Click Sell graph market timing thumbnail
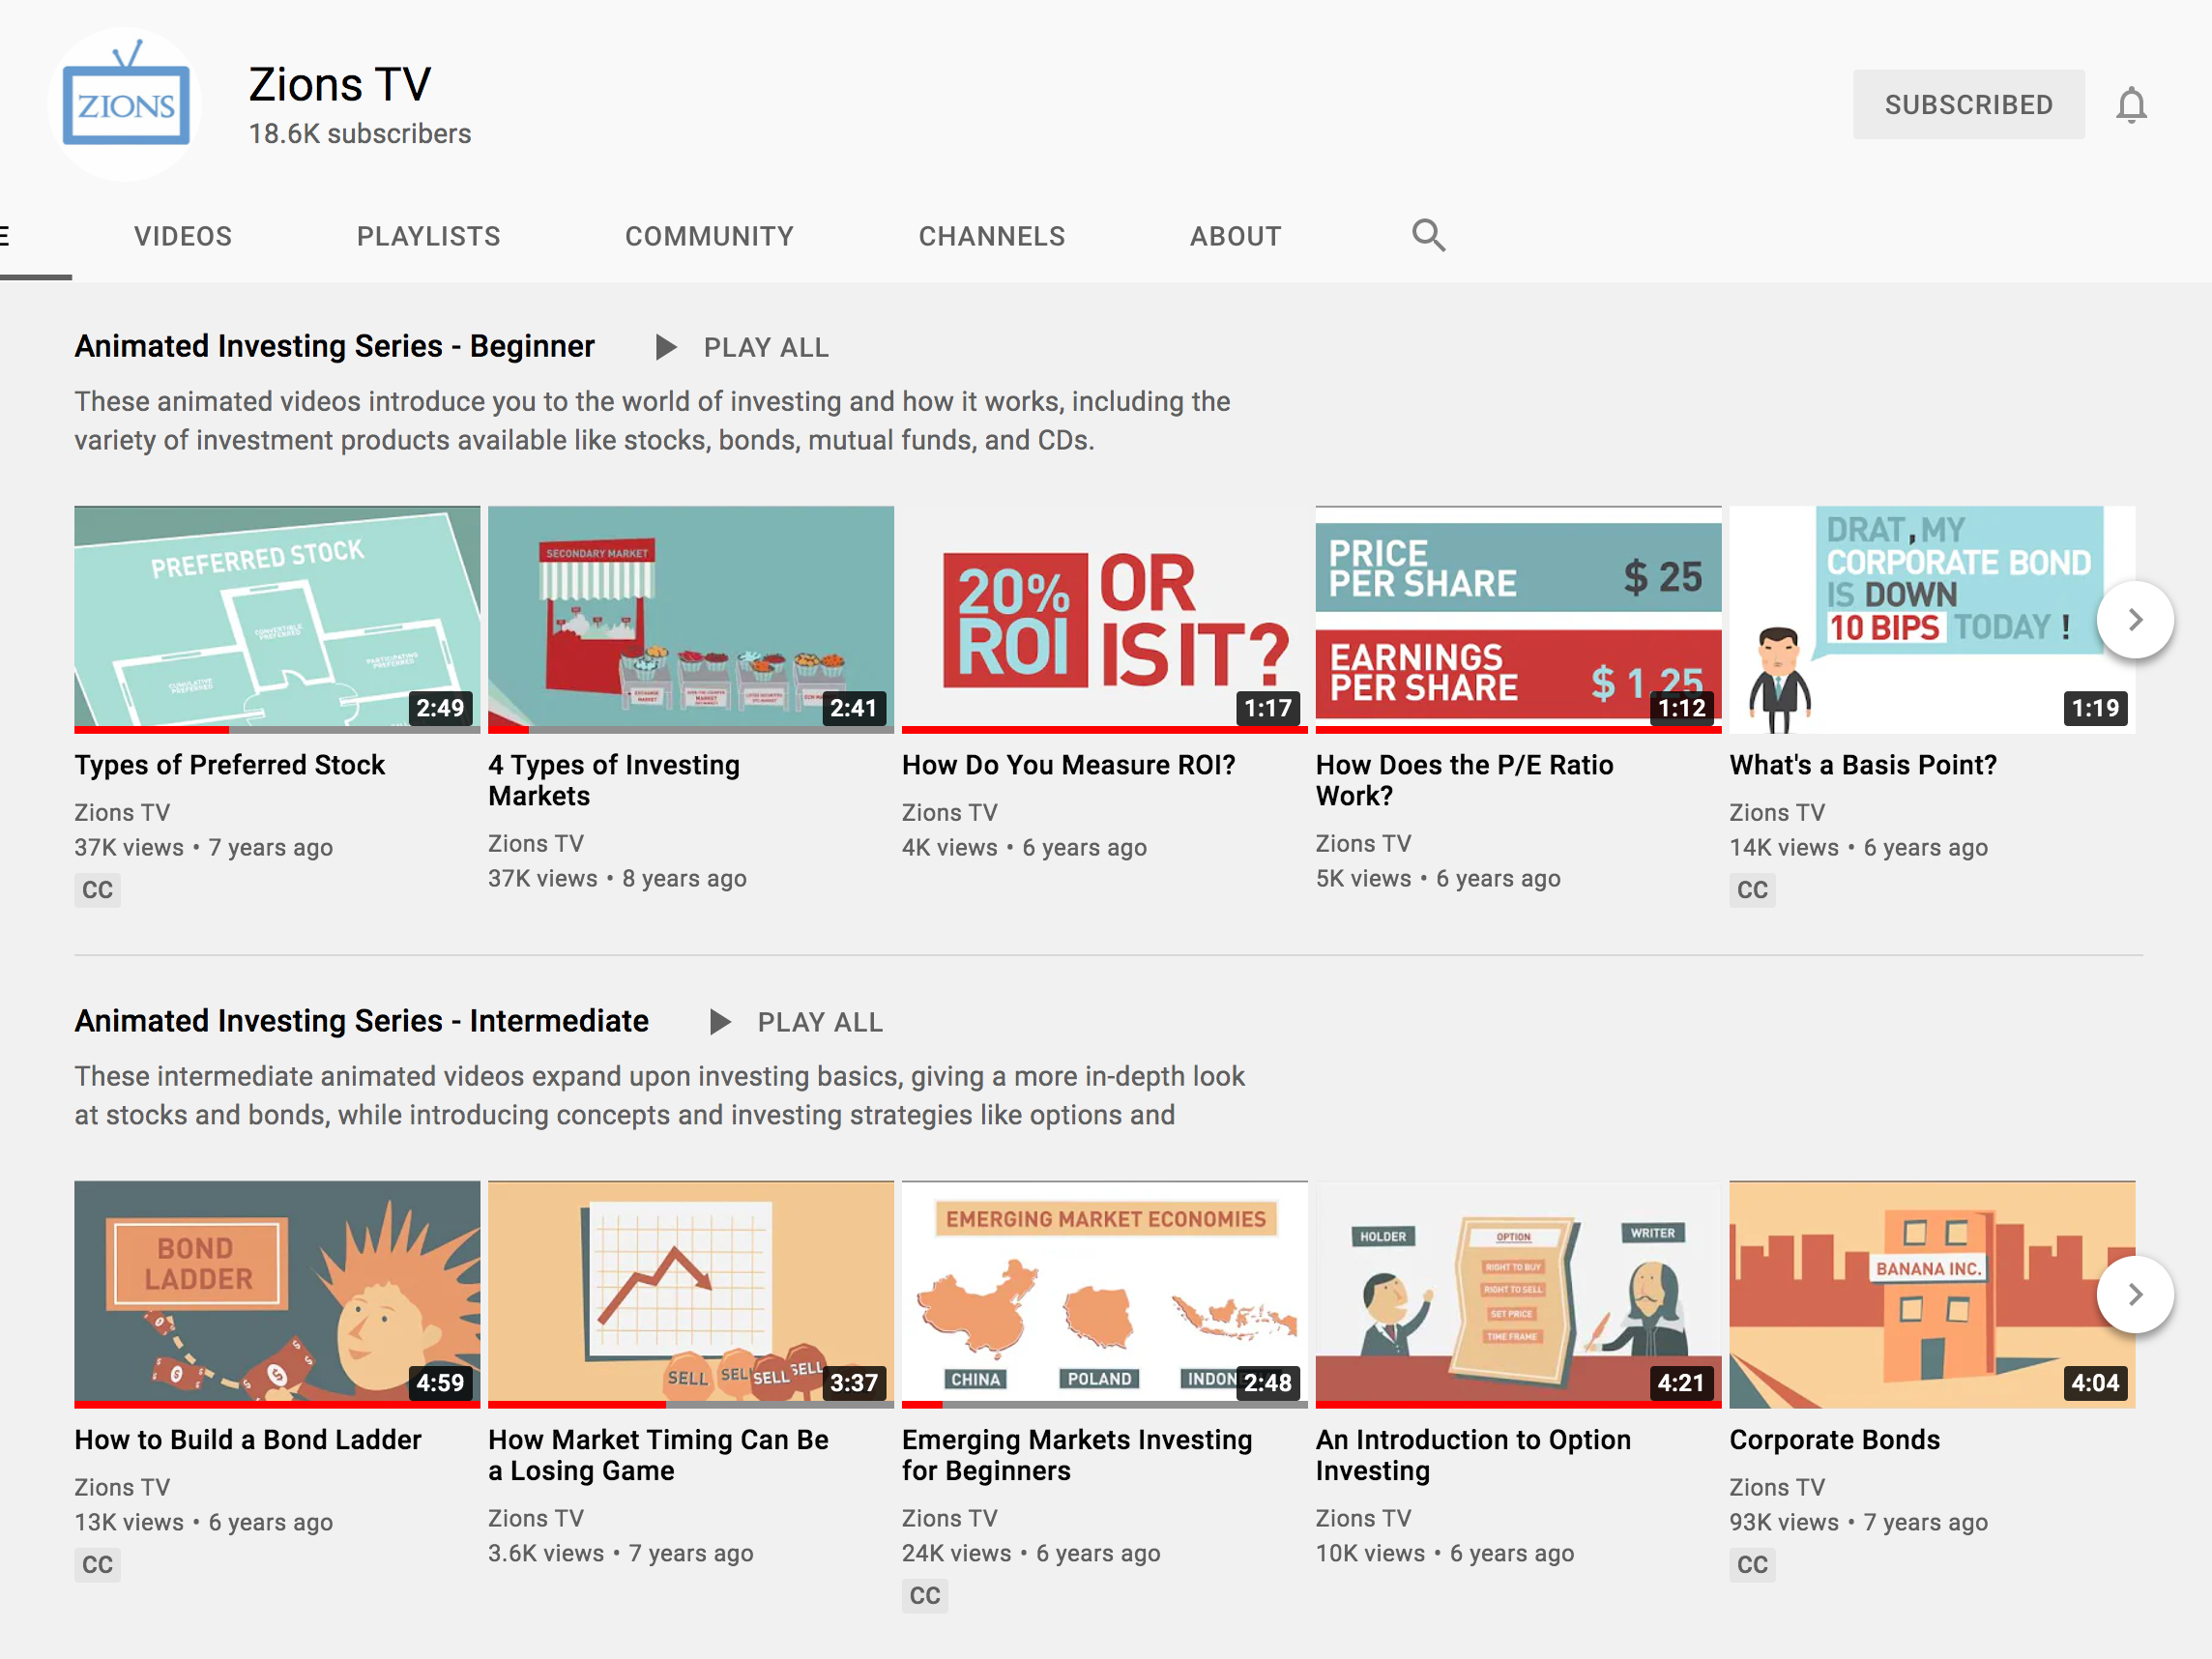The height and width of the screenshot is (1659, 2212). [x=691, y=1294]
